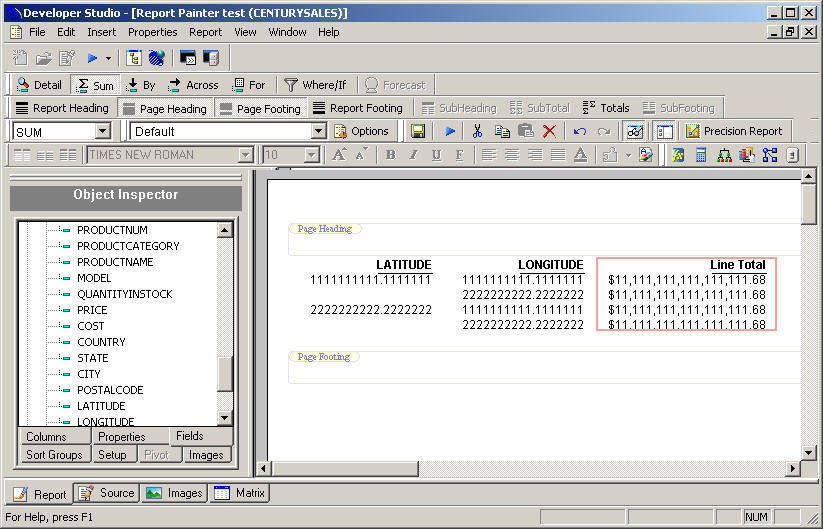Click the Object Inspector scrollbar down arrow
823x529 pixels.
(225, 418)
